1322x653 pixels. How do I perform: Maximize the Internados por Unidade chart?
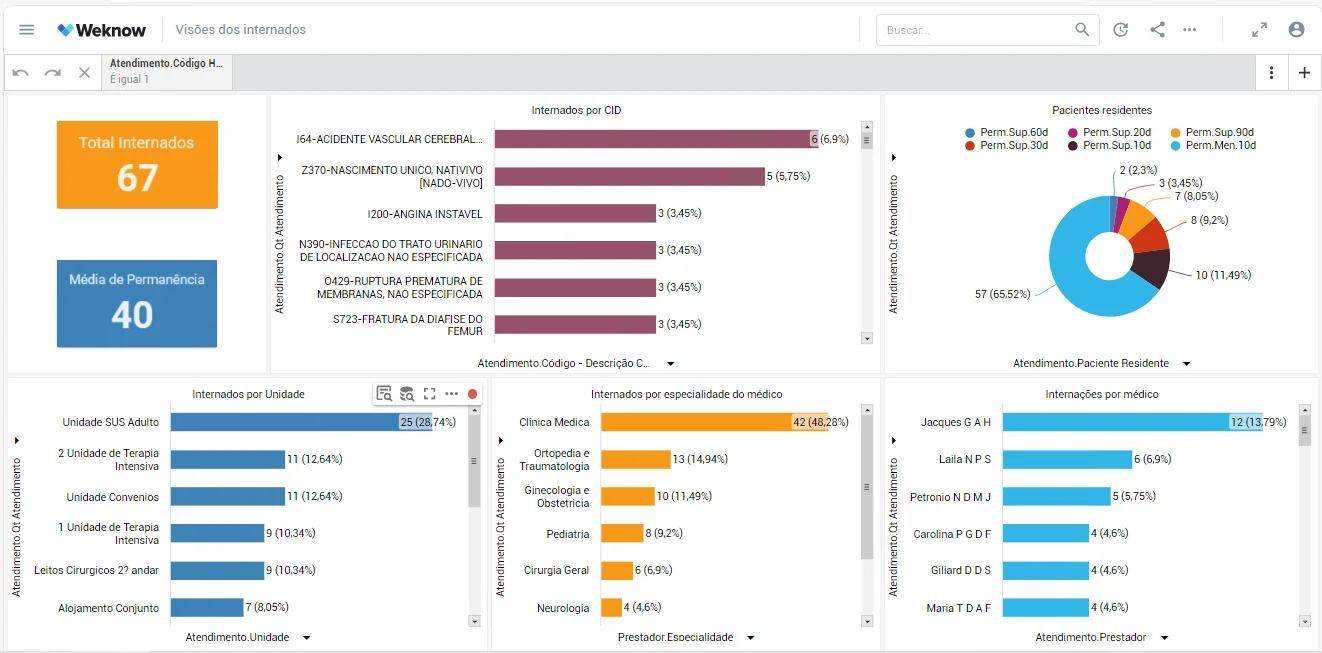click(430, 394)
